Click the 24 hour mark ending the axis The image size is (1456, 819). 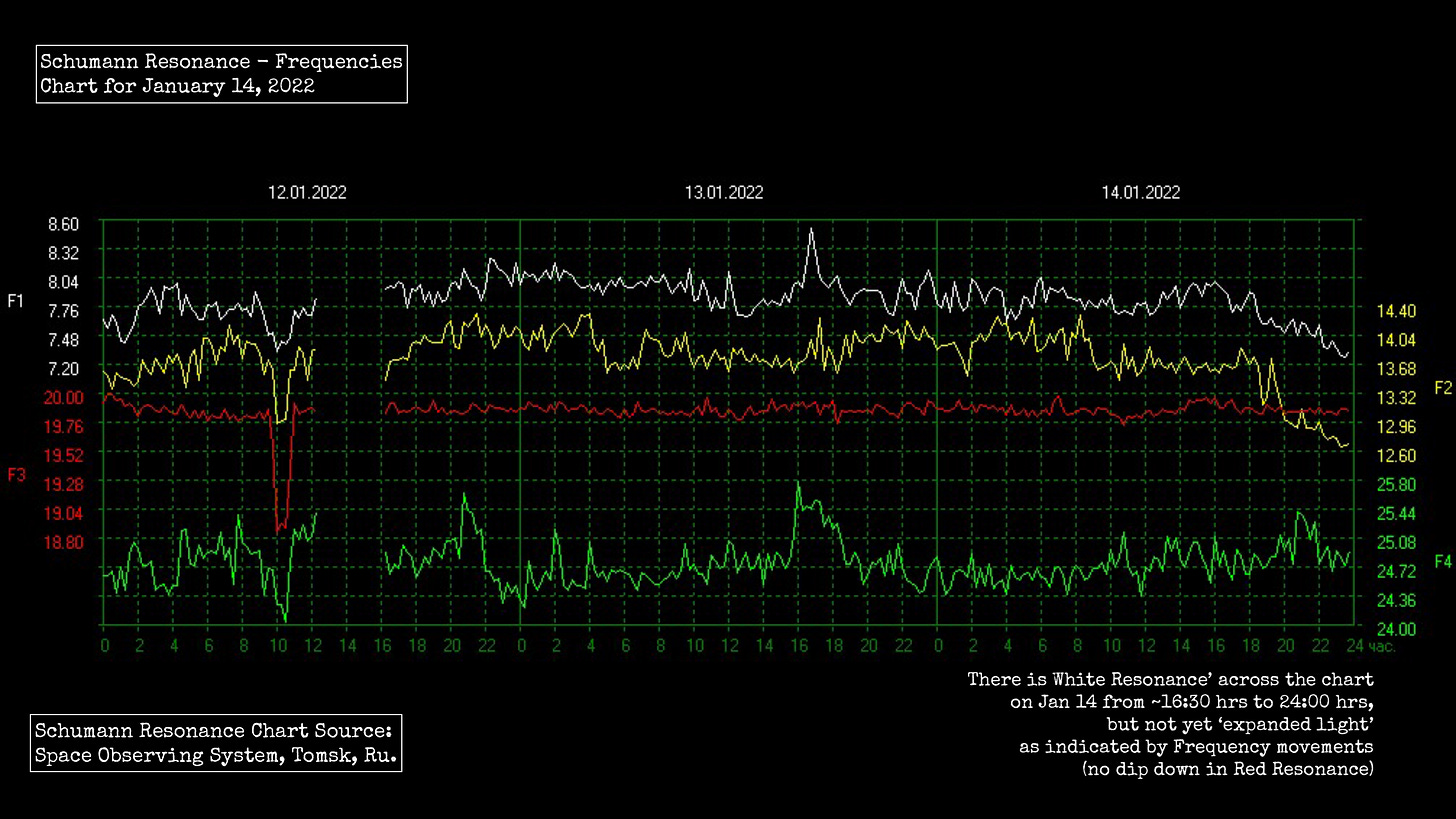pos(1355,646)
